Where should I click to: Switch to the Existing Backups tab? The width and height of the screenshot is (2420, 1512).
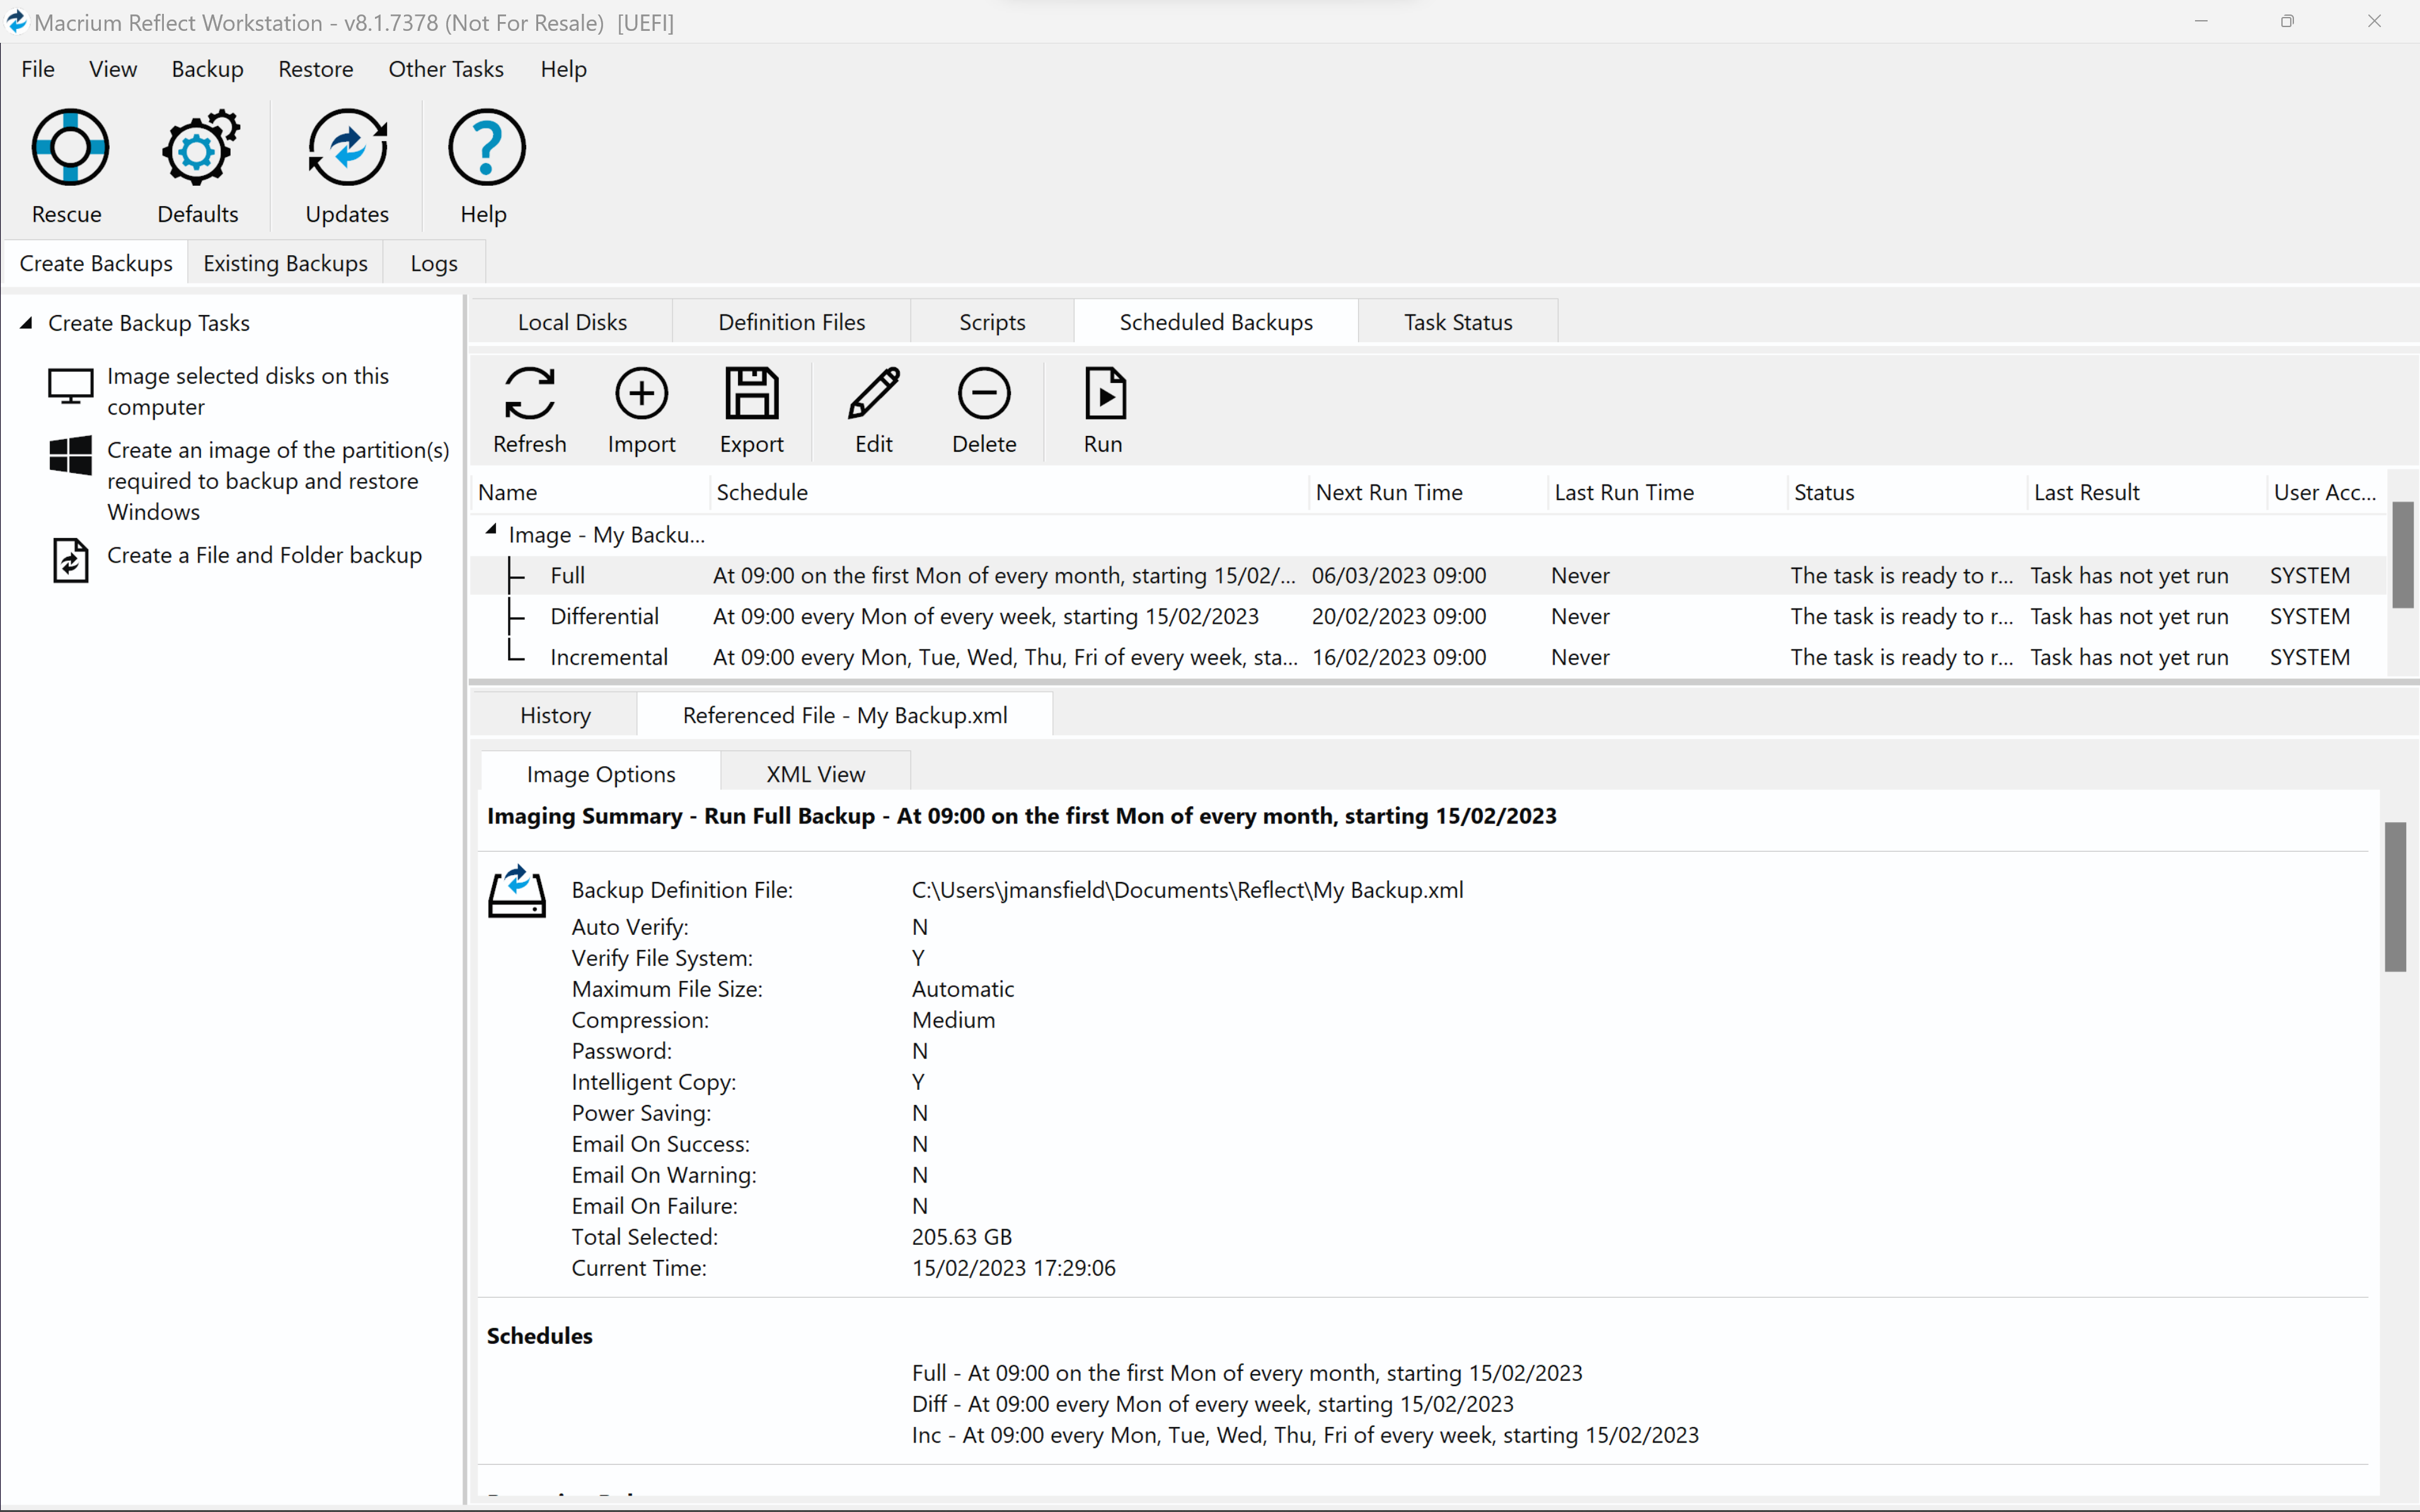285,263
